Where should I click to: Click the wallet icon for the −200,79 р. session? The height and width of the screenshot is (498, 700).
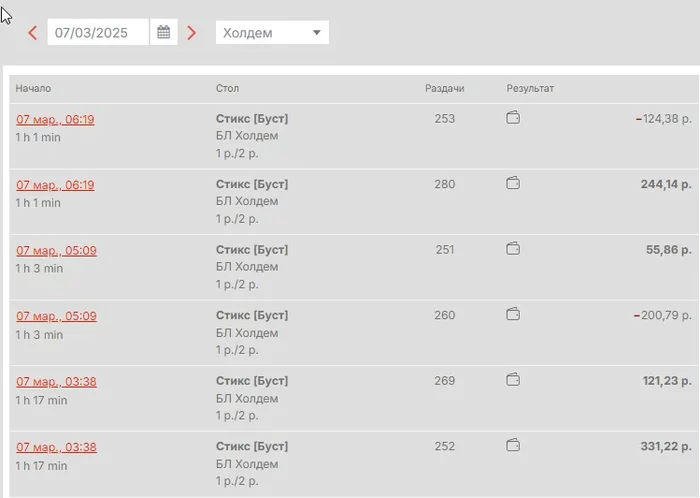coord(513,314)
